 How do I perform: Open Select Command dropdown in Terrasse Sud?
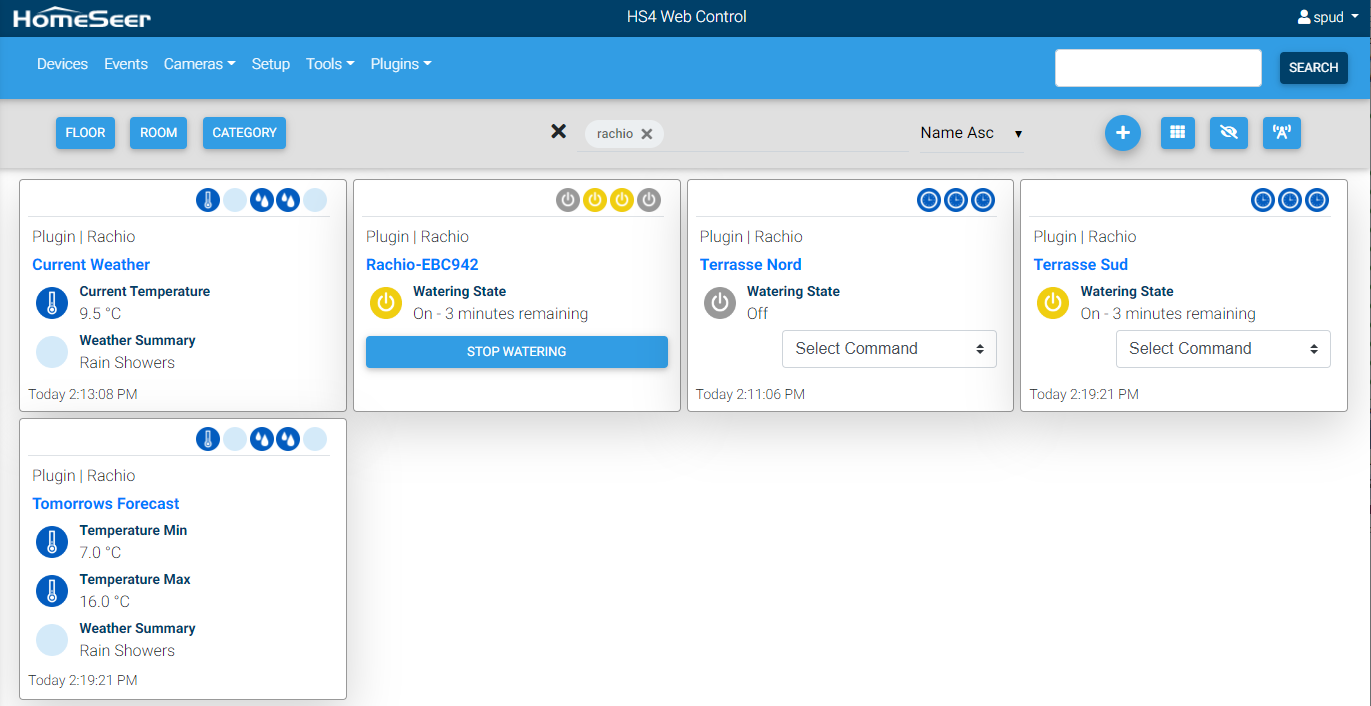pos(1222,349)
